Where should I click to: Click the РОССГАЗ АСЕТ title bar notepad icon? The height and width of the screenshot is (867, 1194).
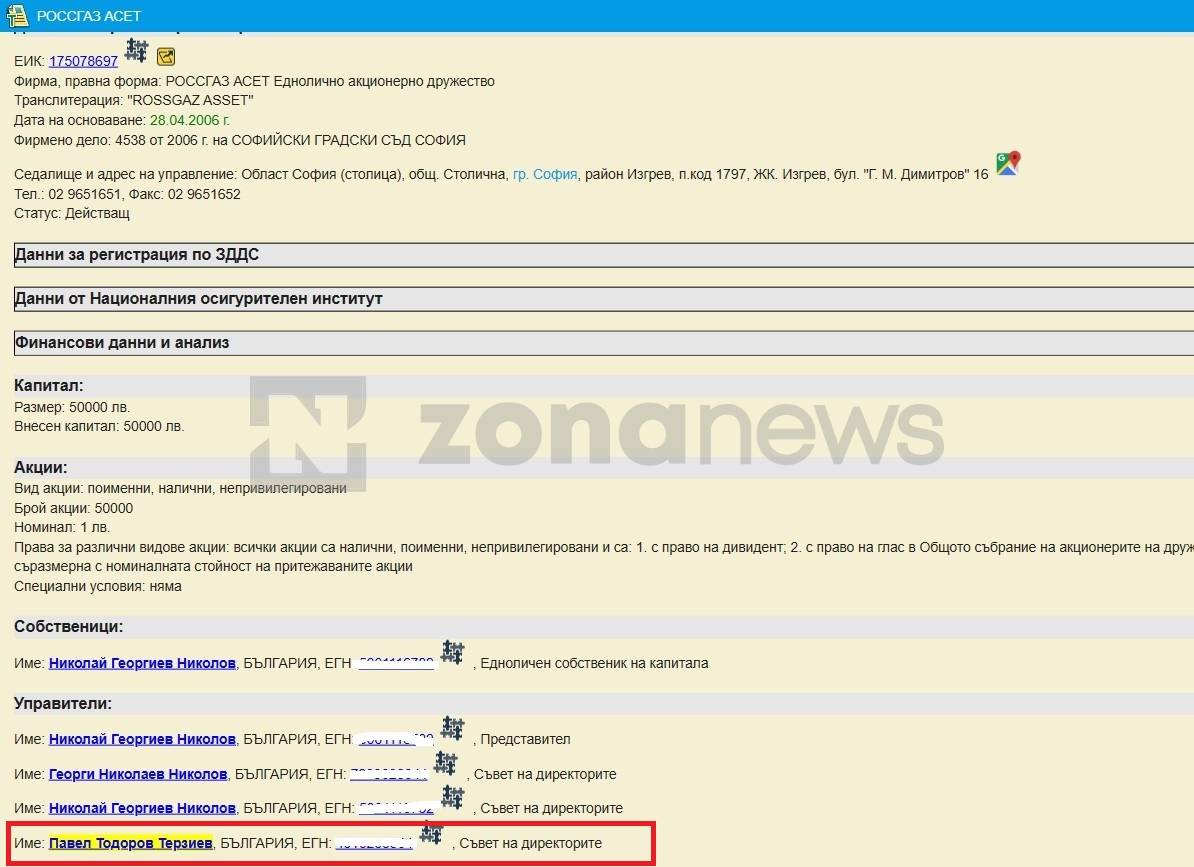click(x=17, y=16)
